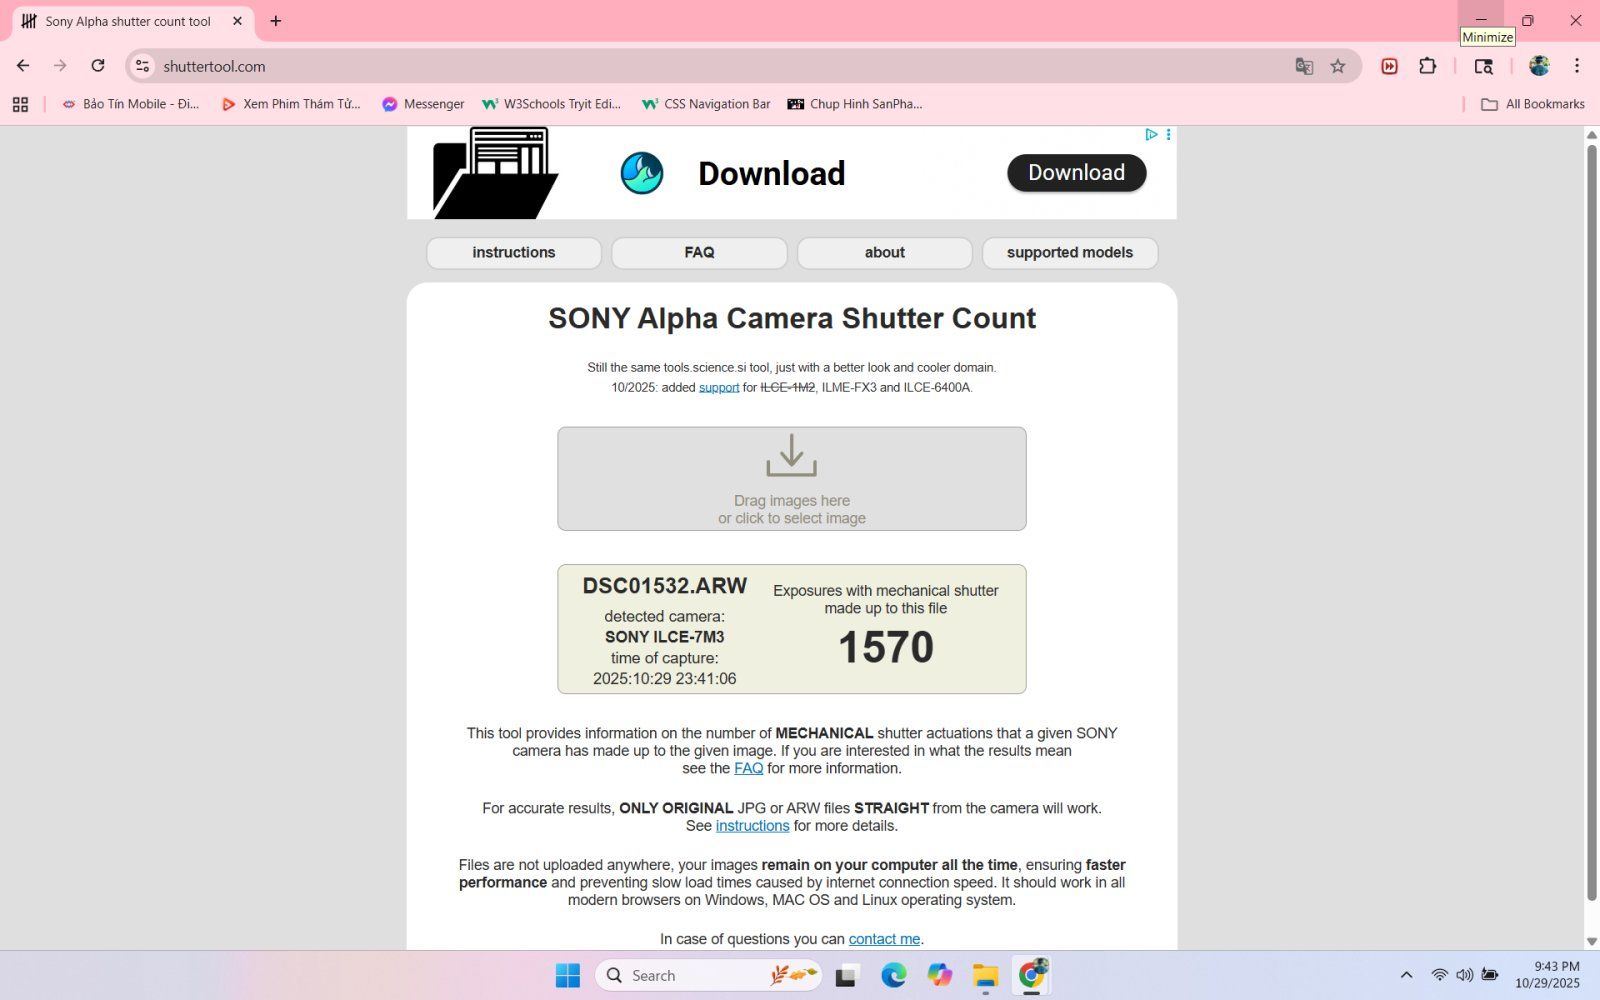Open the about tab
Screen dimensions: 1600x1000
pyautogui.click(x=885, y=253)
